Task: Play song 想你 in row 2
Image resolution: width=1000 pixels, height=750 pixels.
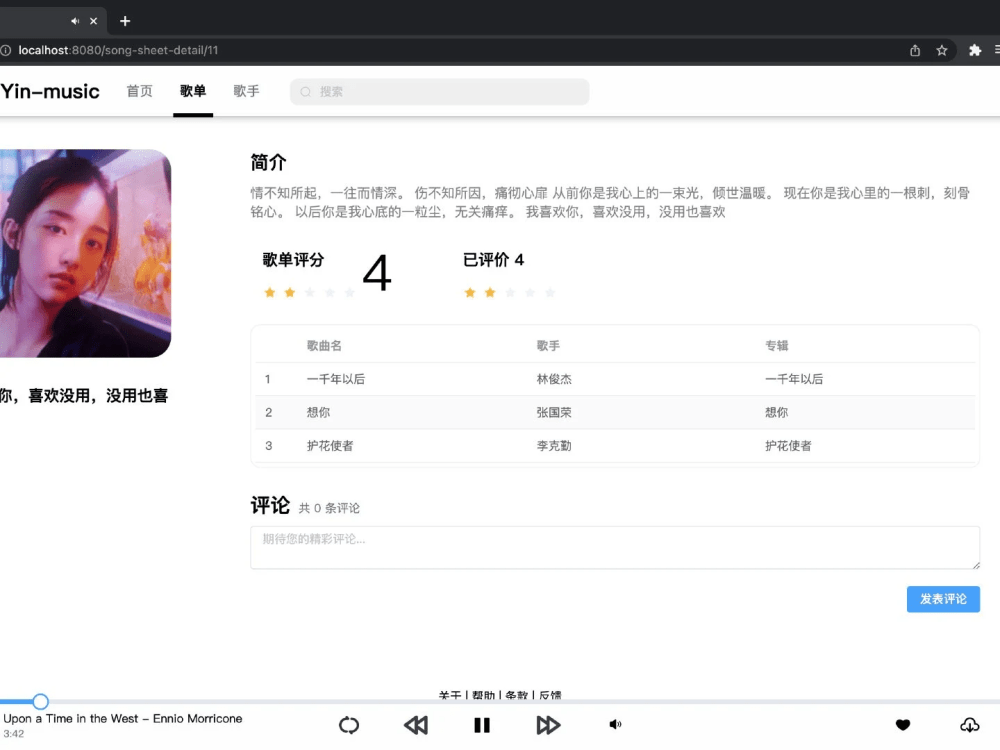Action: coord(318,413)
